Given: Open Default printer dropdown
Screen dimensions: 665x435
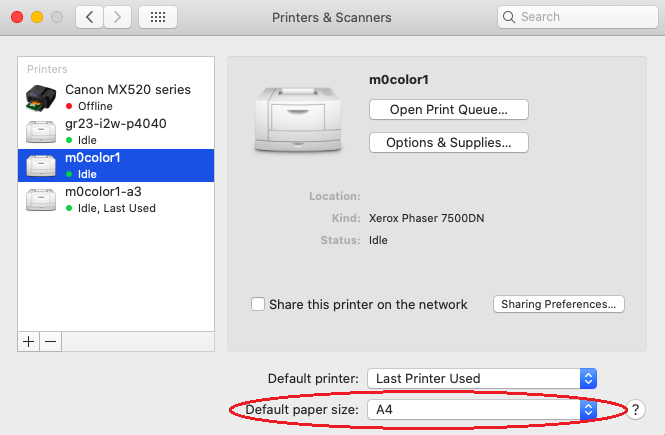Looking at the screenshot, I should point(482,378).
